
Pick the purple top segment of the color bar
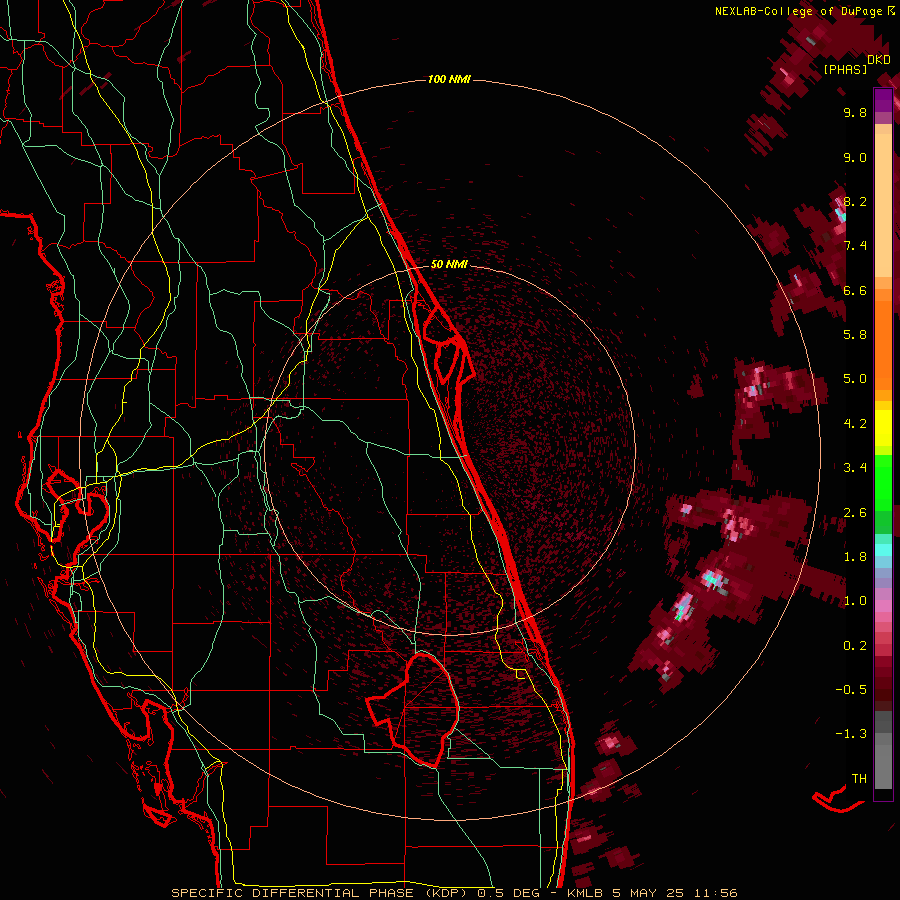coord(883,100)
